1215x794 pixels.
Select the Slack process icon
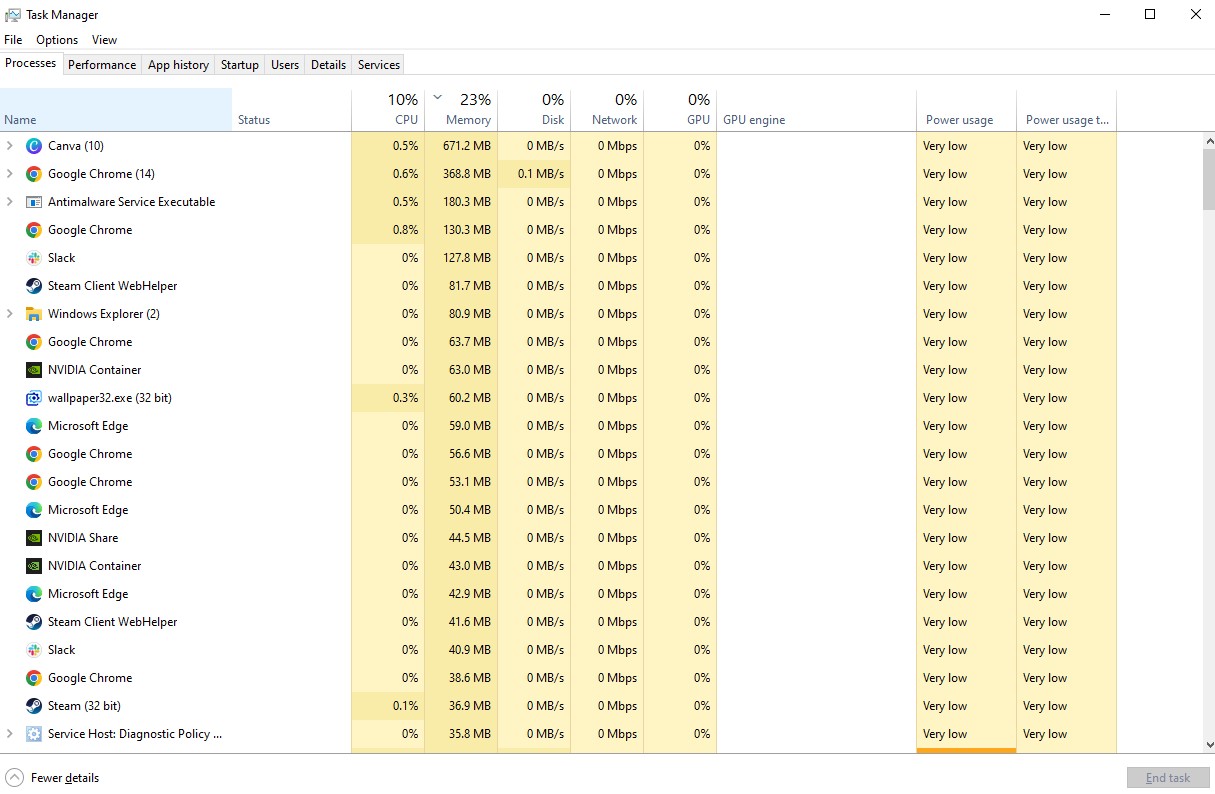(x=33, y=257)
